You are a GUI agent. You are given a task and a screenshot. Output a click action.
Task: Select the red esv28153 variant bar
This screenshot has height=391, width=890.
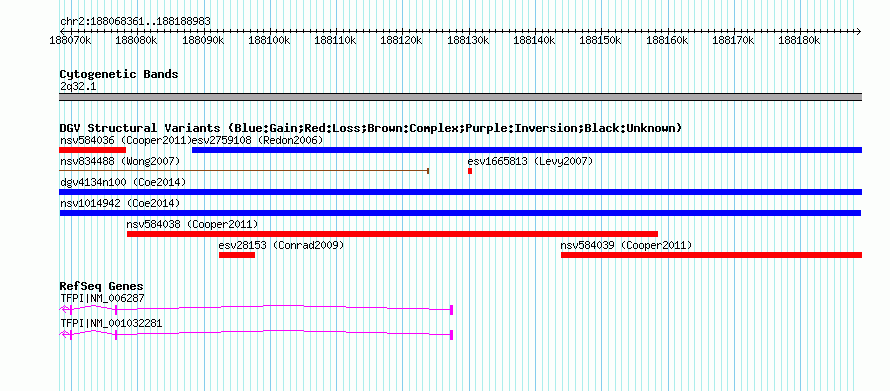[x=237, y=255]
